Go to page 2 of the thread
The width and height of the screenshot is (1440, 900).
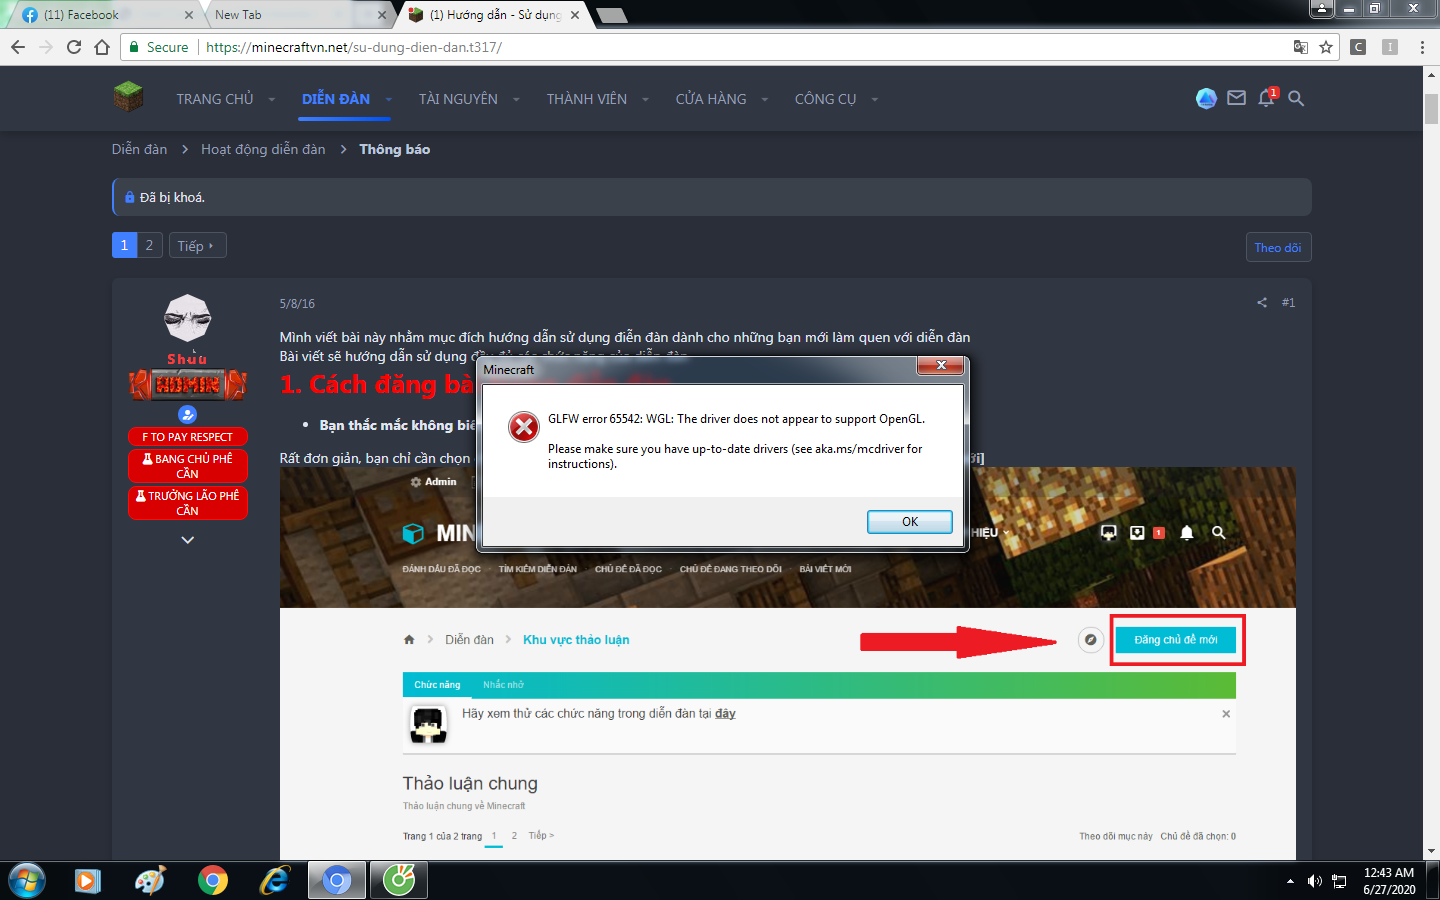pyautogui.click(x=150, y=245)
